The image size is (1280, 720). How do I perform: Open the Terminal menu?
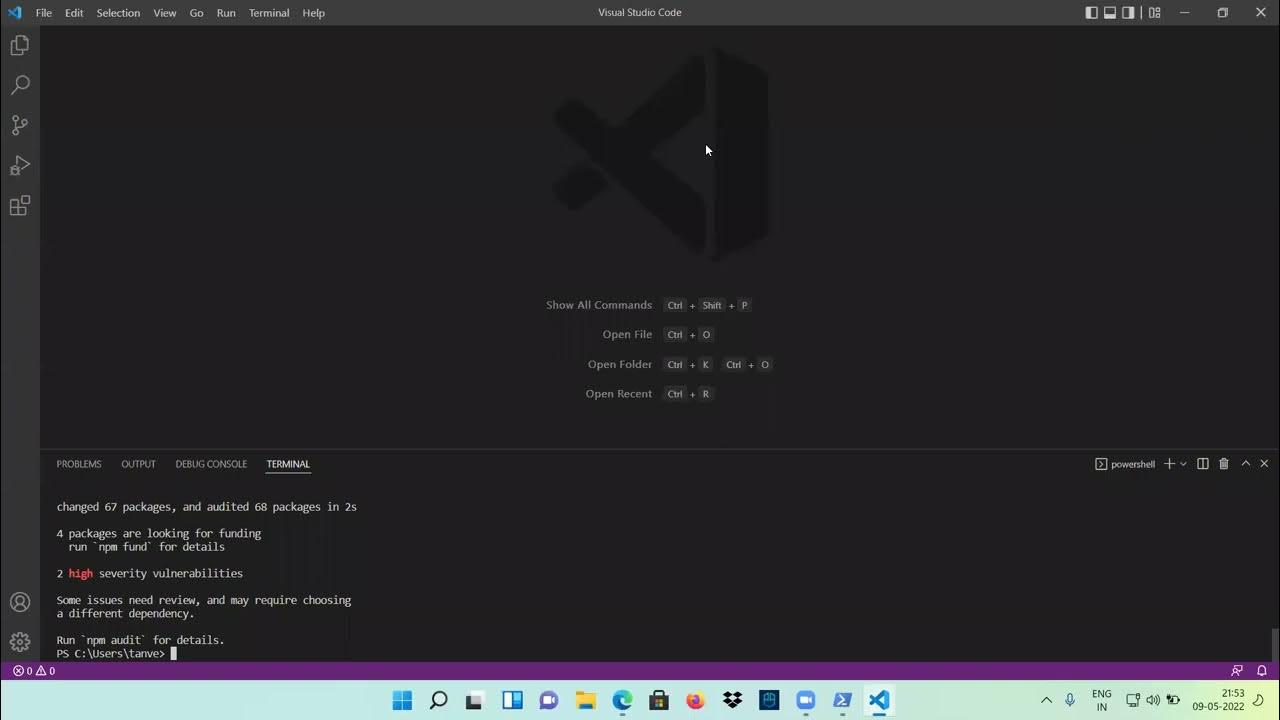(x=269, y=13)
